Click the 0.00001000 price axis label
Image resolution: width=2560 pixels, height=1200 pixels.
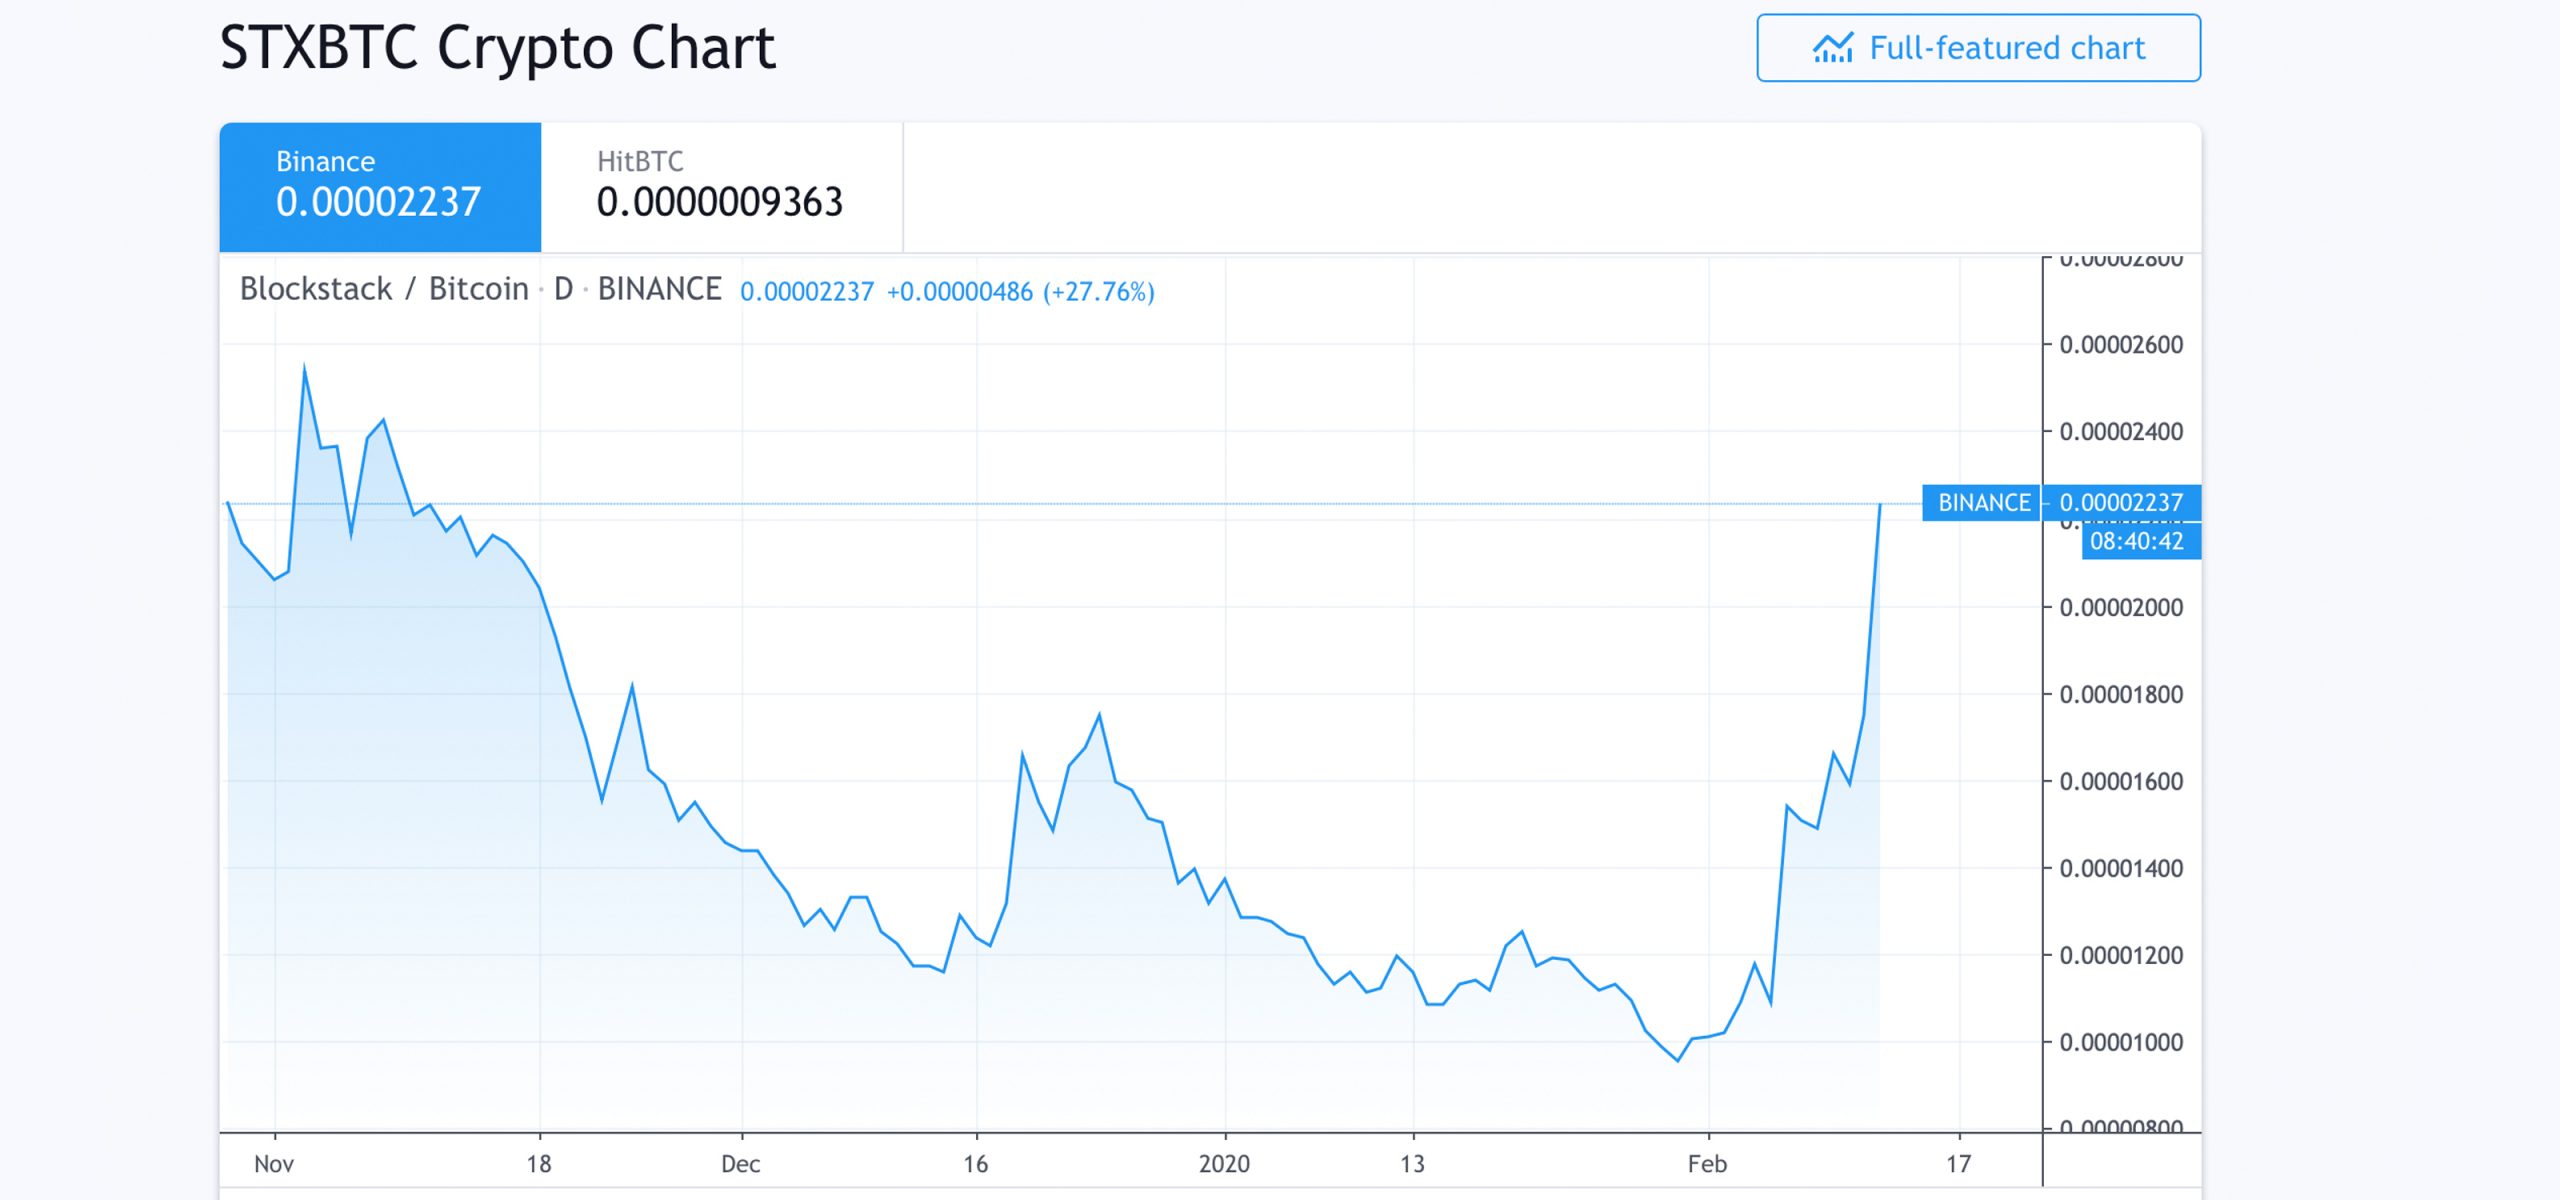pos(2121,1043)
